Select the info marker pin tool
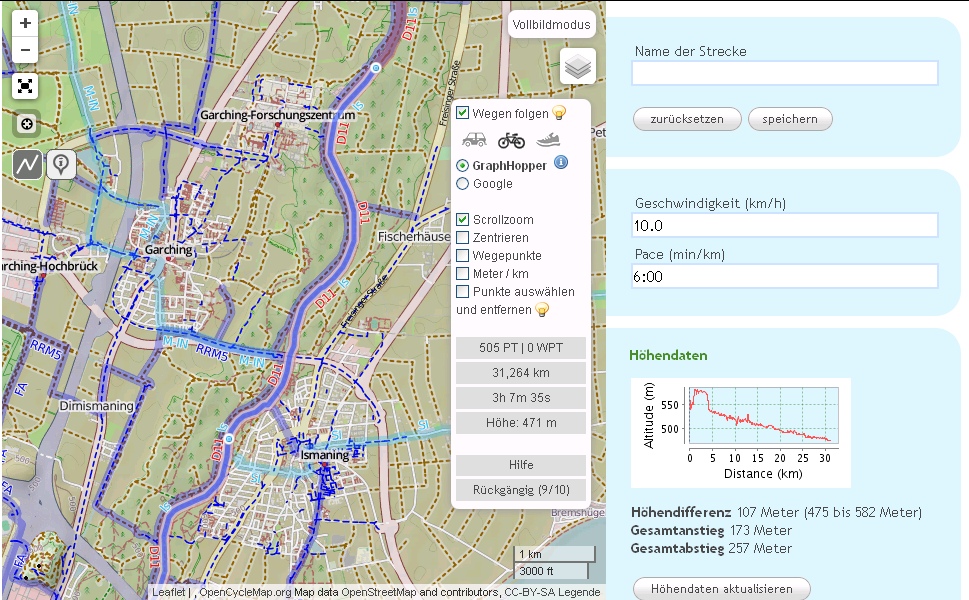Image resolution: width=969 pixels, height=600 pixels. 61,164
